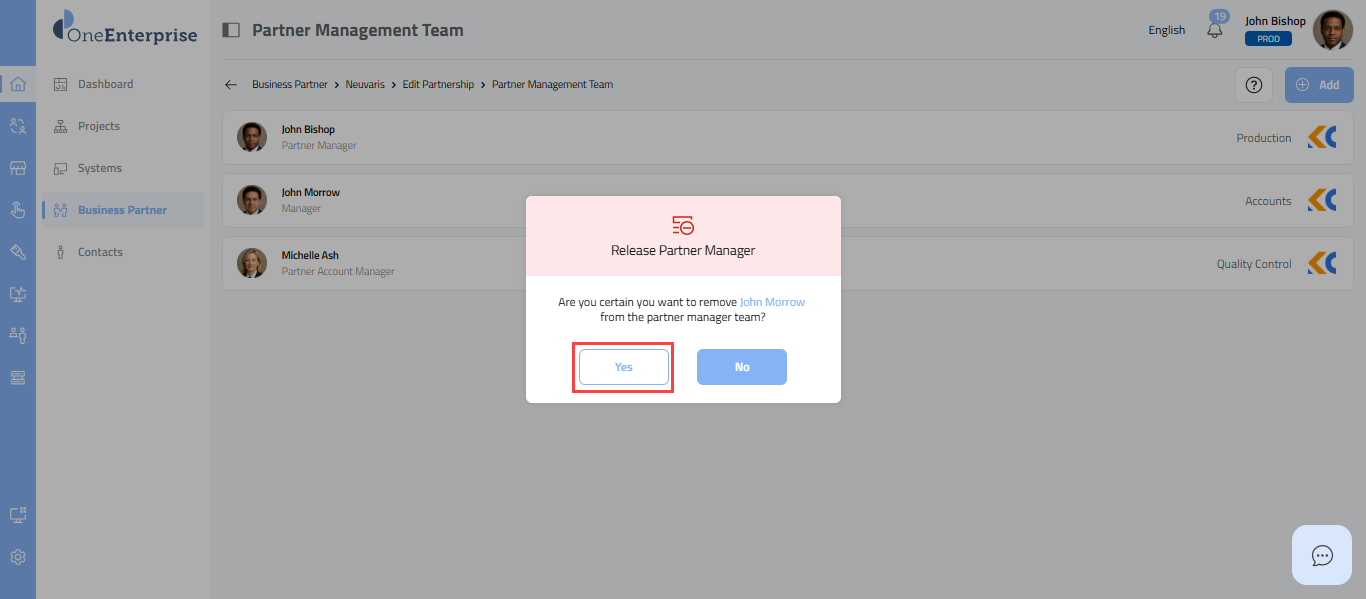The height and width of the screenshot is (599, 1366).
Task: Click the back arrow beside breadcrumbs
Action: point(231,85)
